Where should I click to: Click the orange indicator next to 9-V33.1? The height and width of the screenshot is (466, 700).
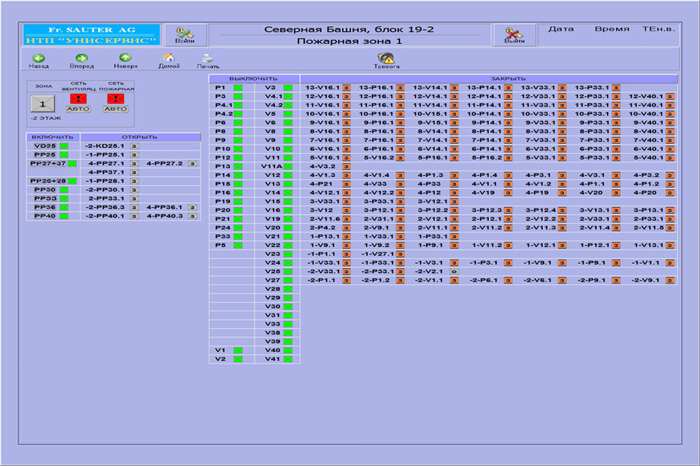[562, 123]
